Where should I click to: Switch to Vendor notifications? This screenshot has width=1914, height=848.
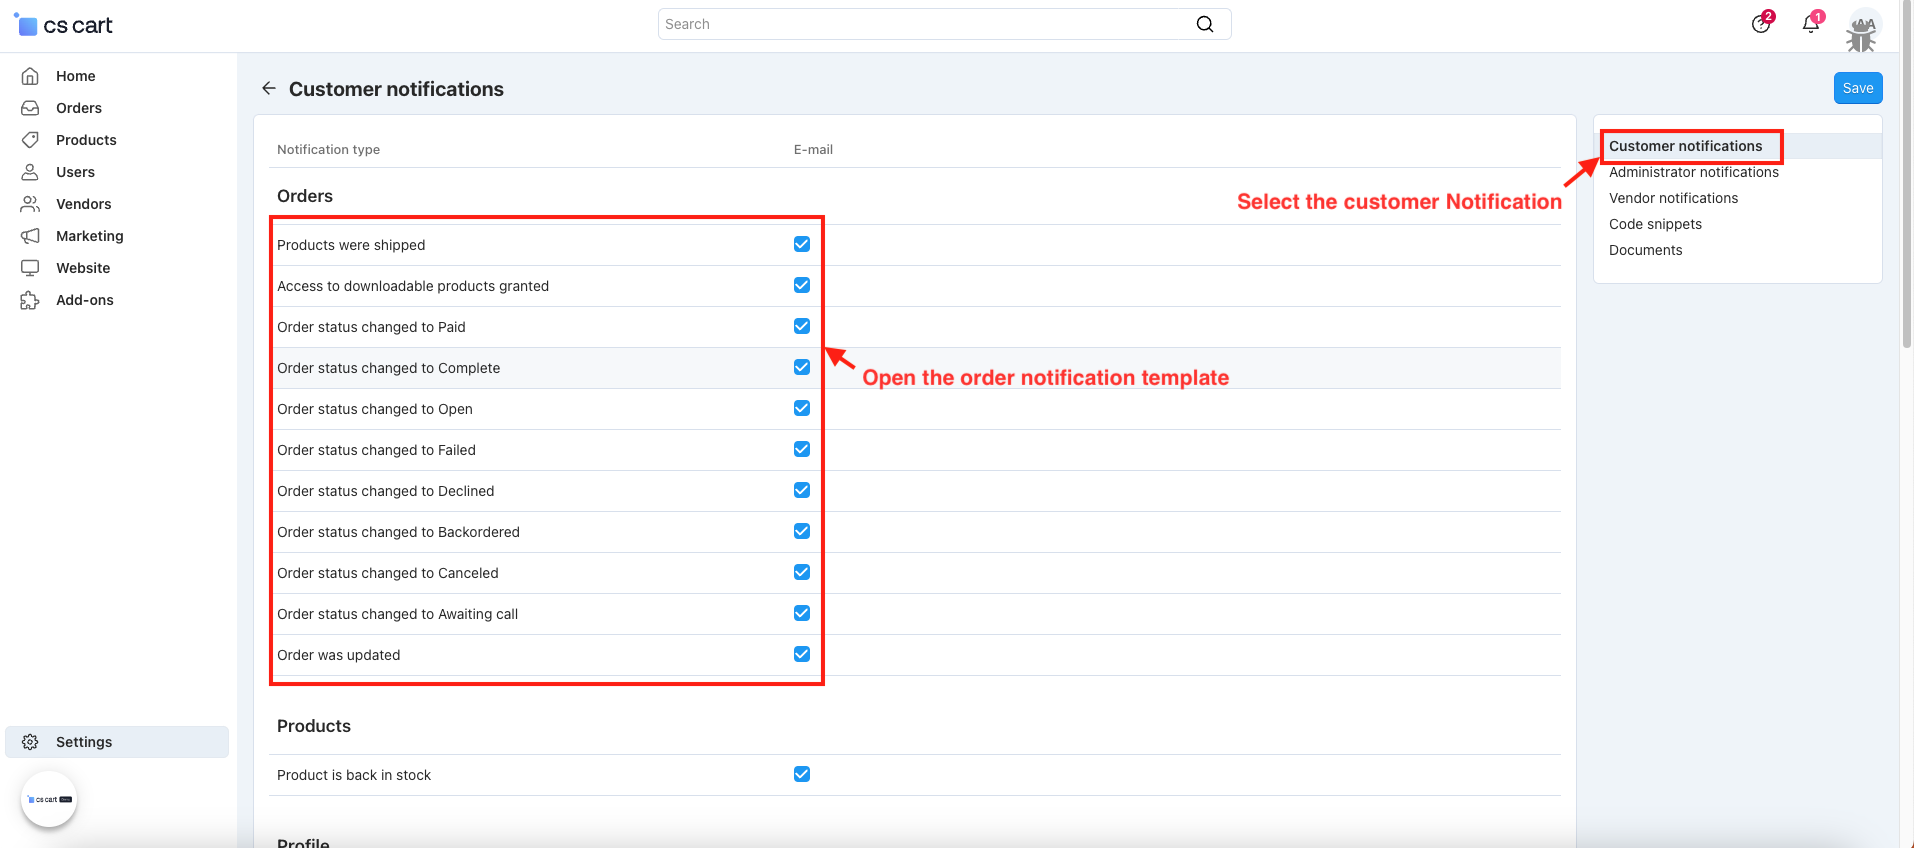pos(1673,198)
